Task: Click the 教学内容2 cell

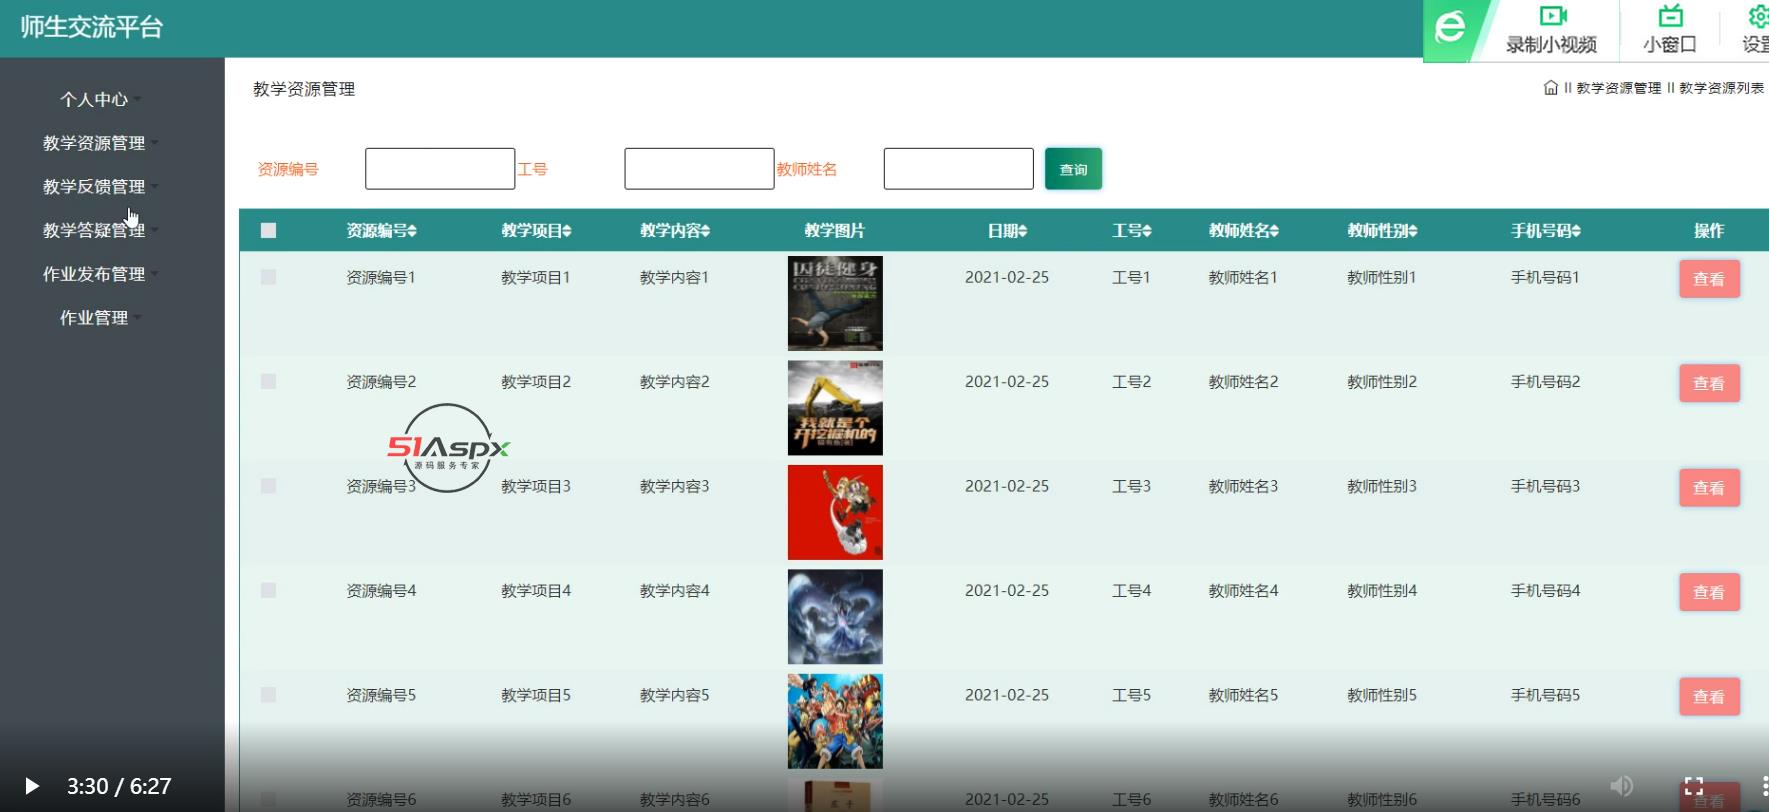Action: [674, 381]
